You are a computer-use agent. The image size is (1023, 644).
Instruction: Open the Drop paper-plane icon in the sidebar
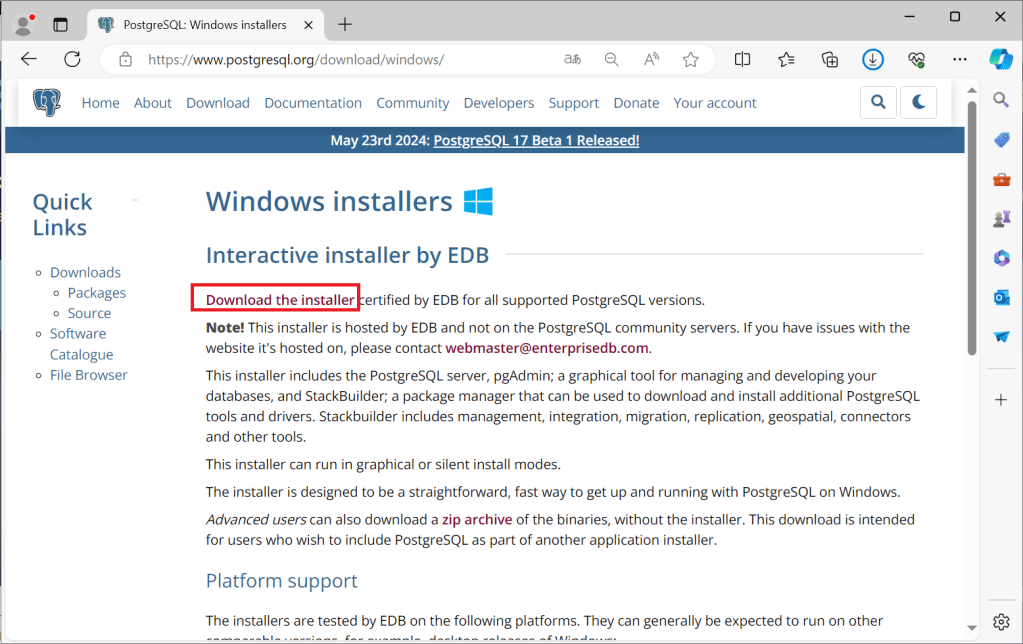1001,336
